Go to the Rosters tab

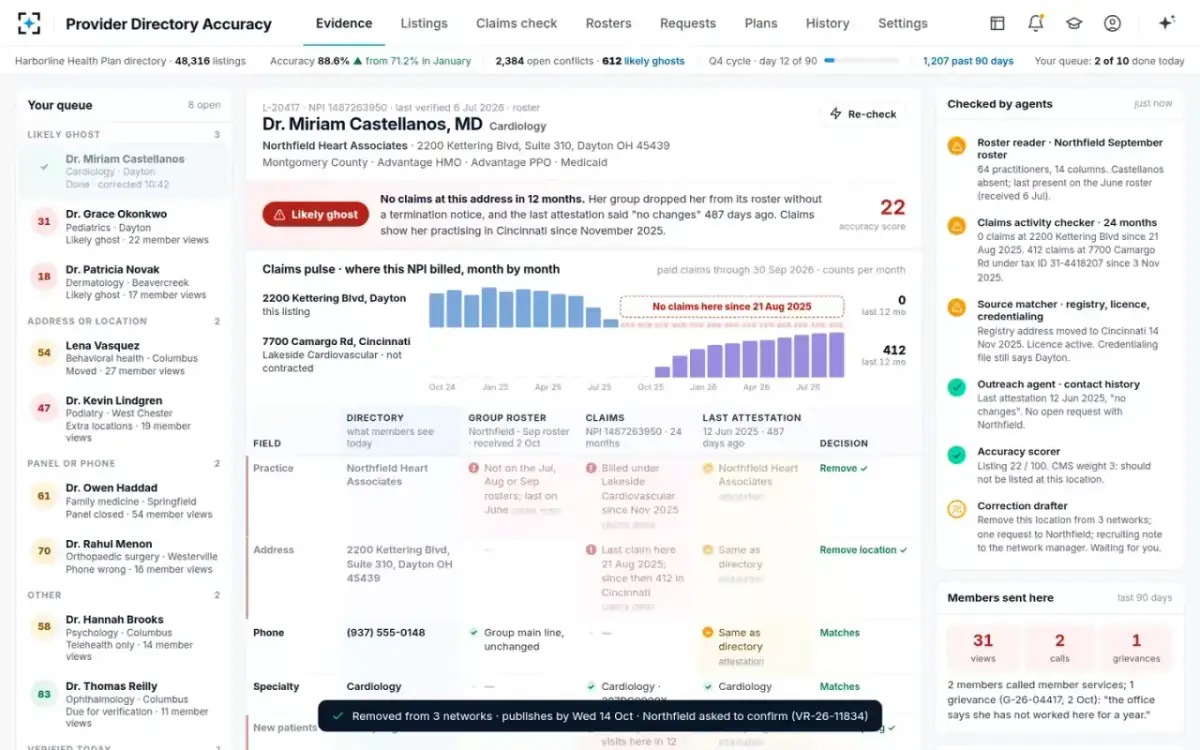click(x=609, y=23)
